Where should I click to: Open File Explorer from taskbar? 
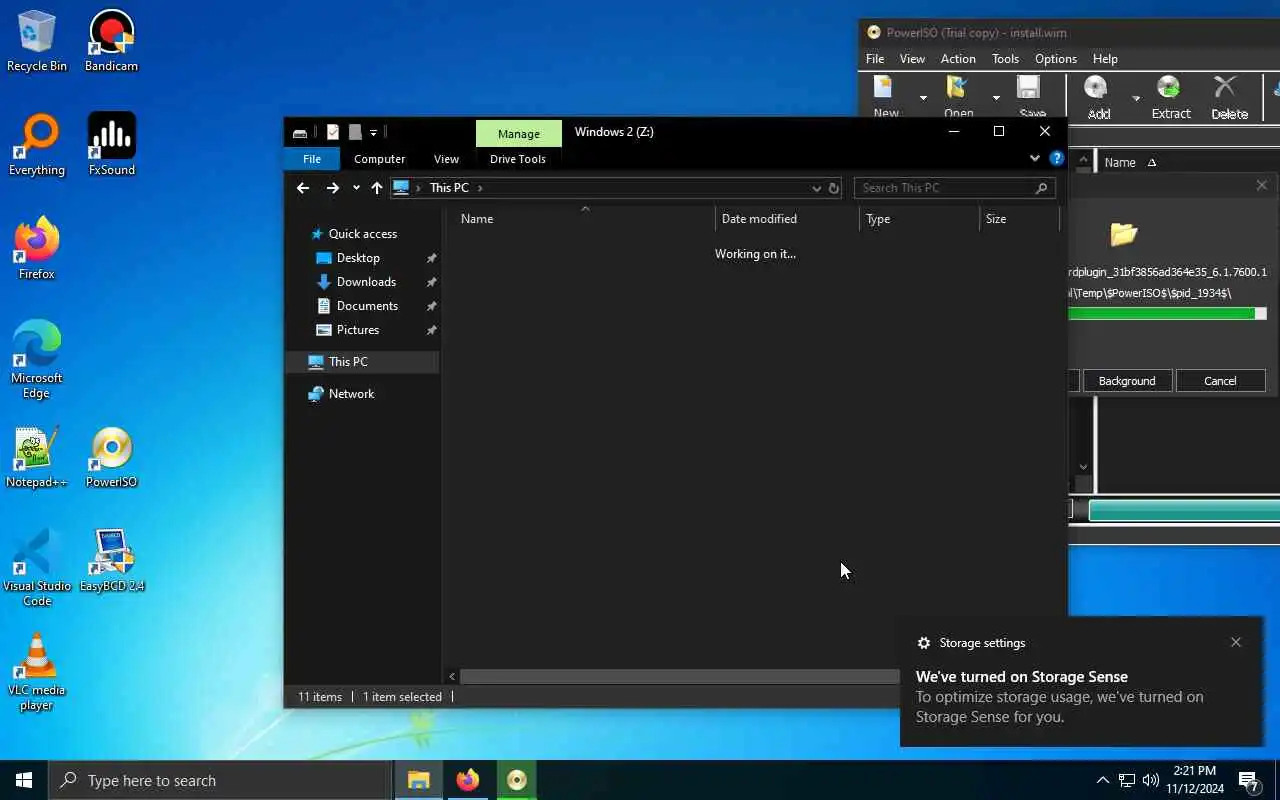click(418, 780)
